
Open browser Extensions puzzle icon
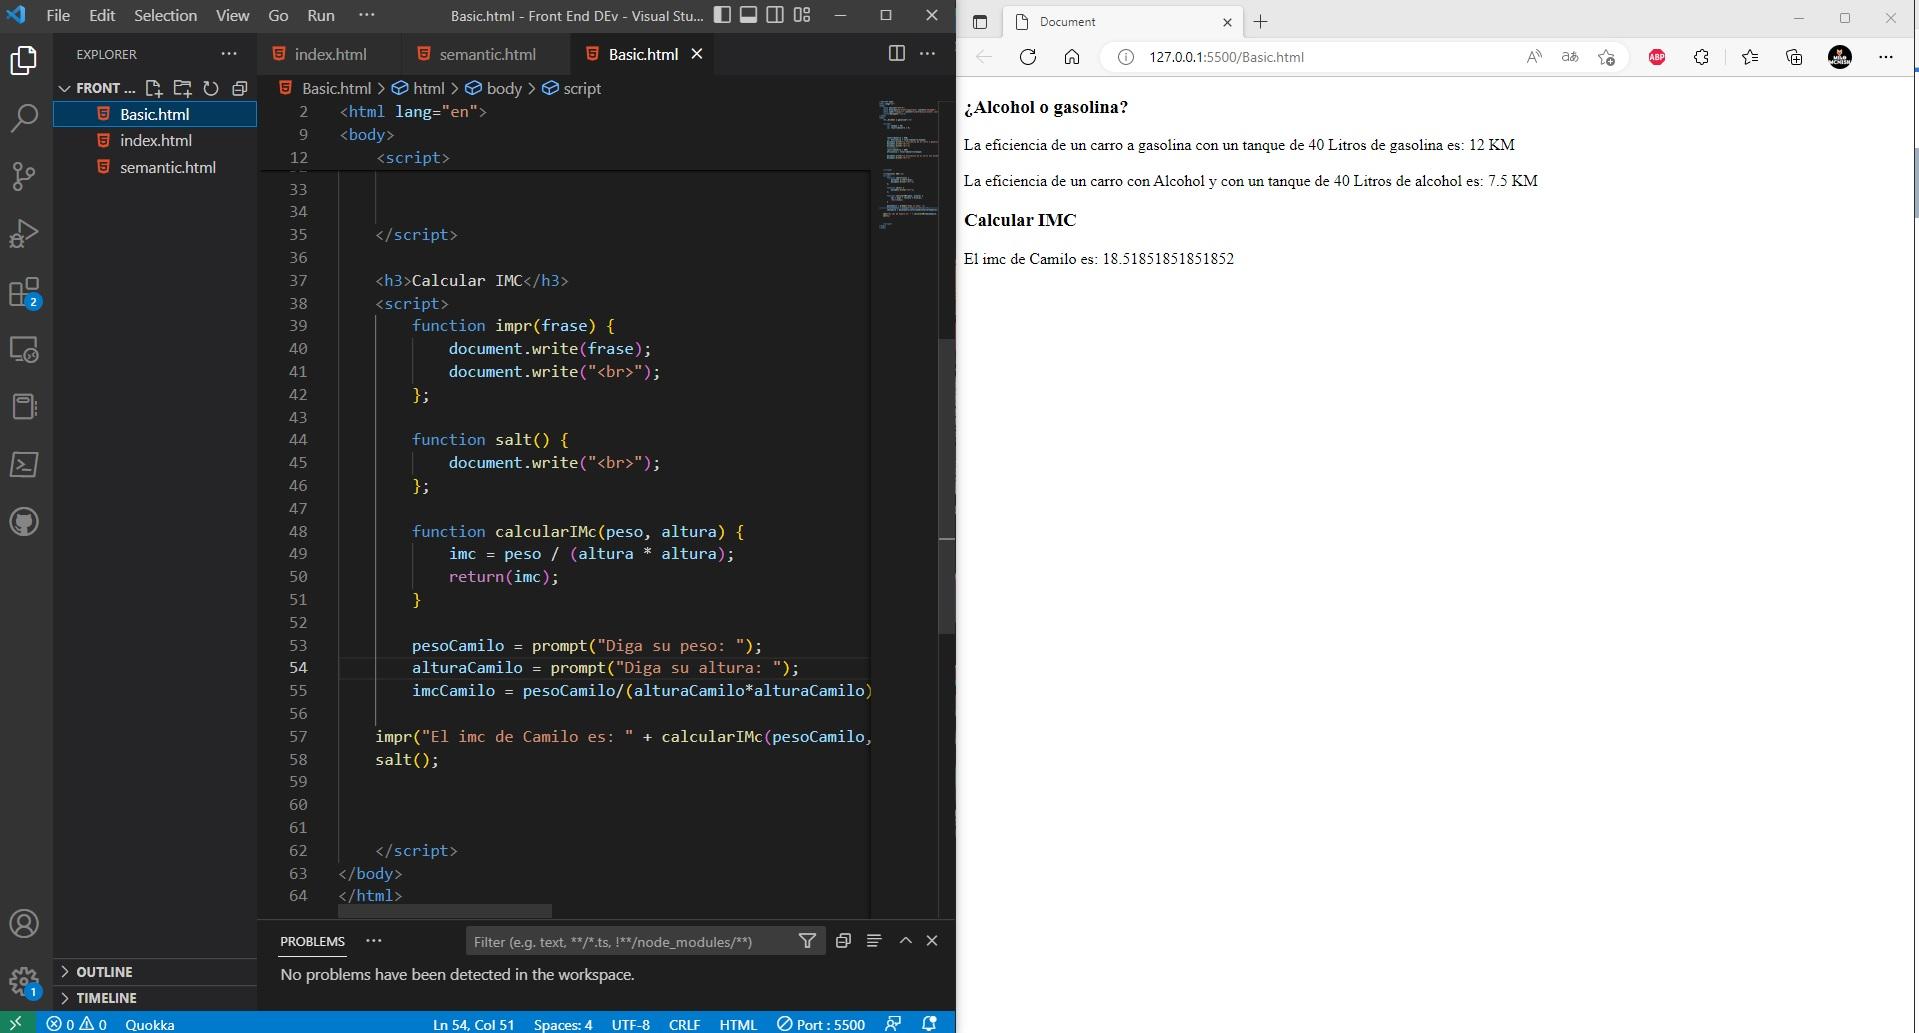pyautogui.click(x=1701, y=57)
